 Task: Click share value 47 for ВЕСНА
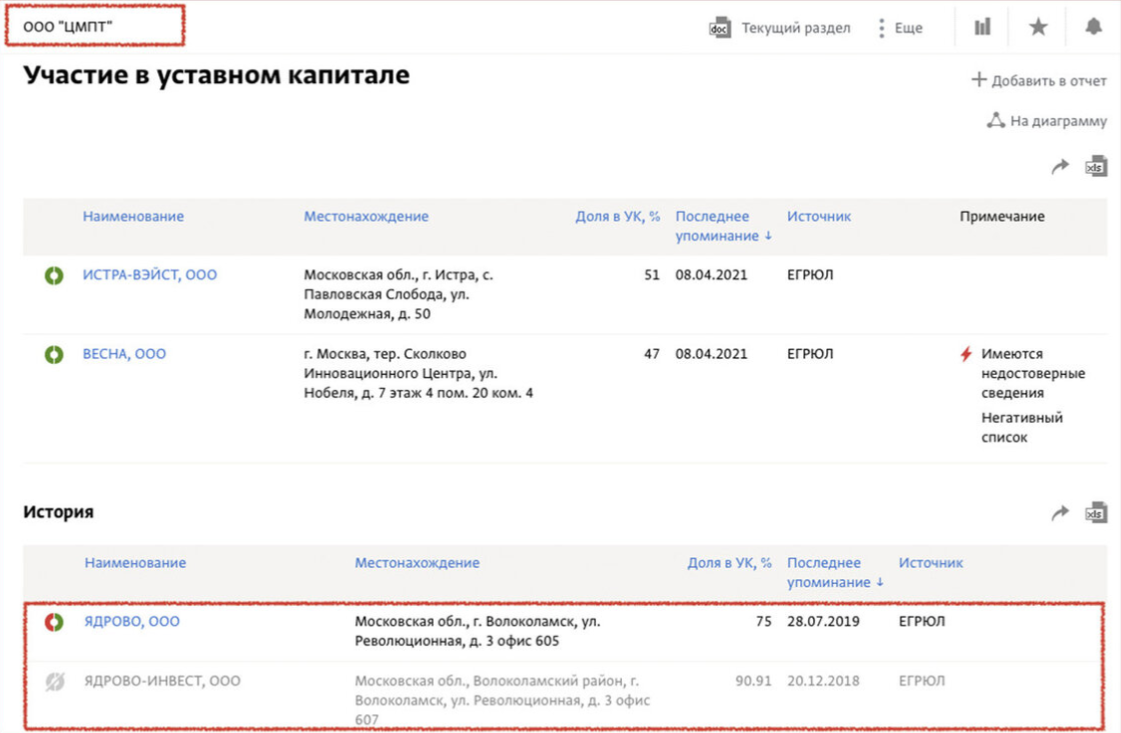coord(652,353)
